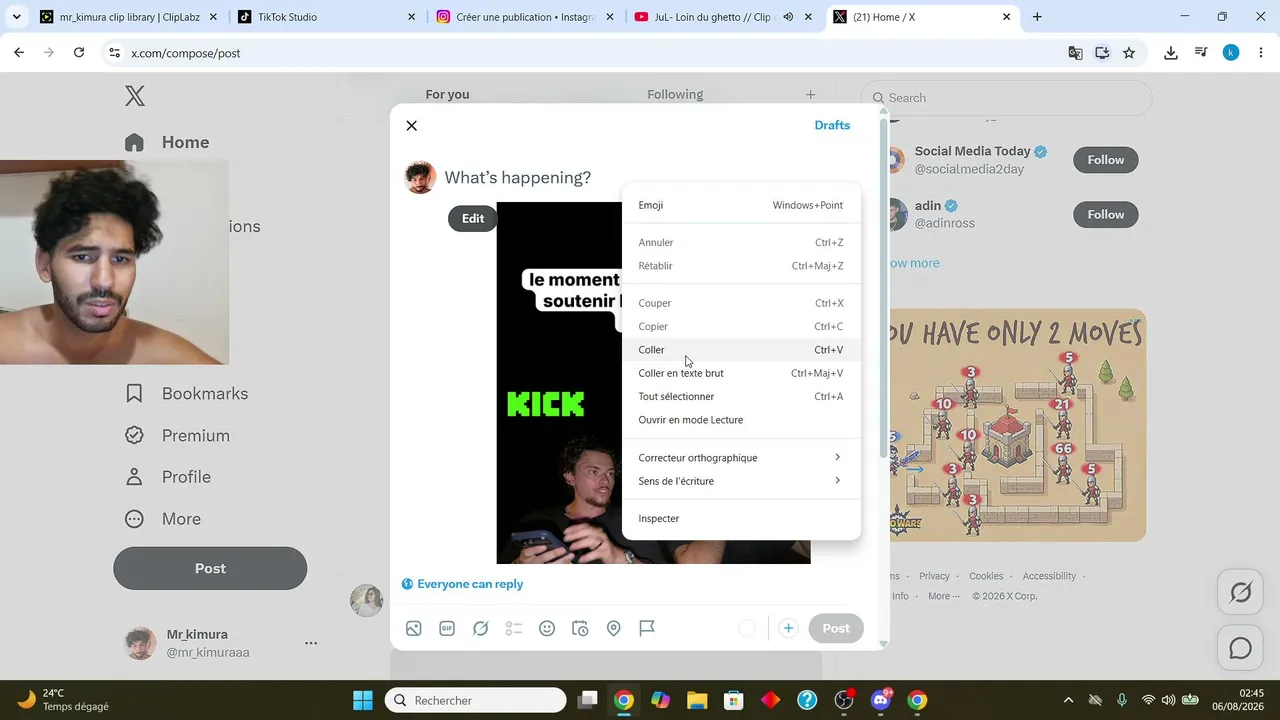This screenshot has width=1280, height=720.
Task: Open the Chrome three-dot menu
Action: (1259, 53)
